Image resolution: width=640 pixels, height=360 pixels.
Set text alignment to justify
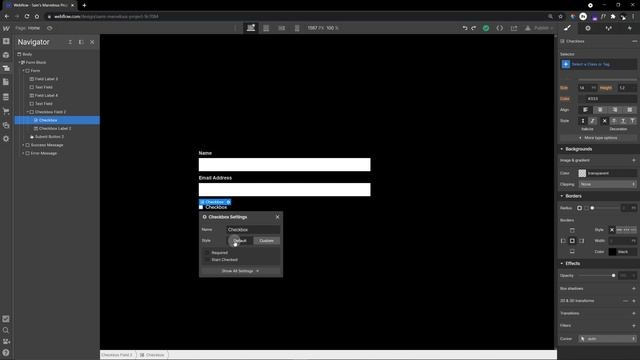(x=629, y=110)
